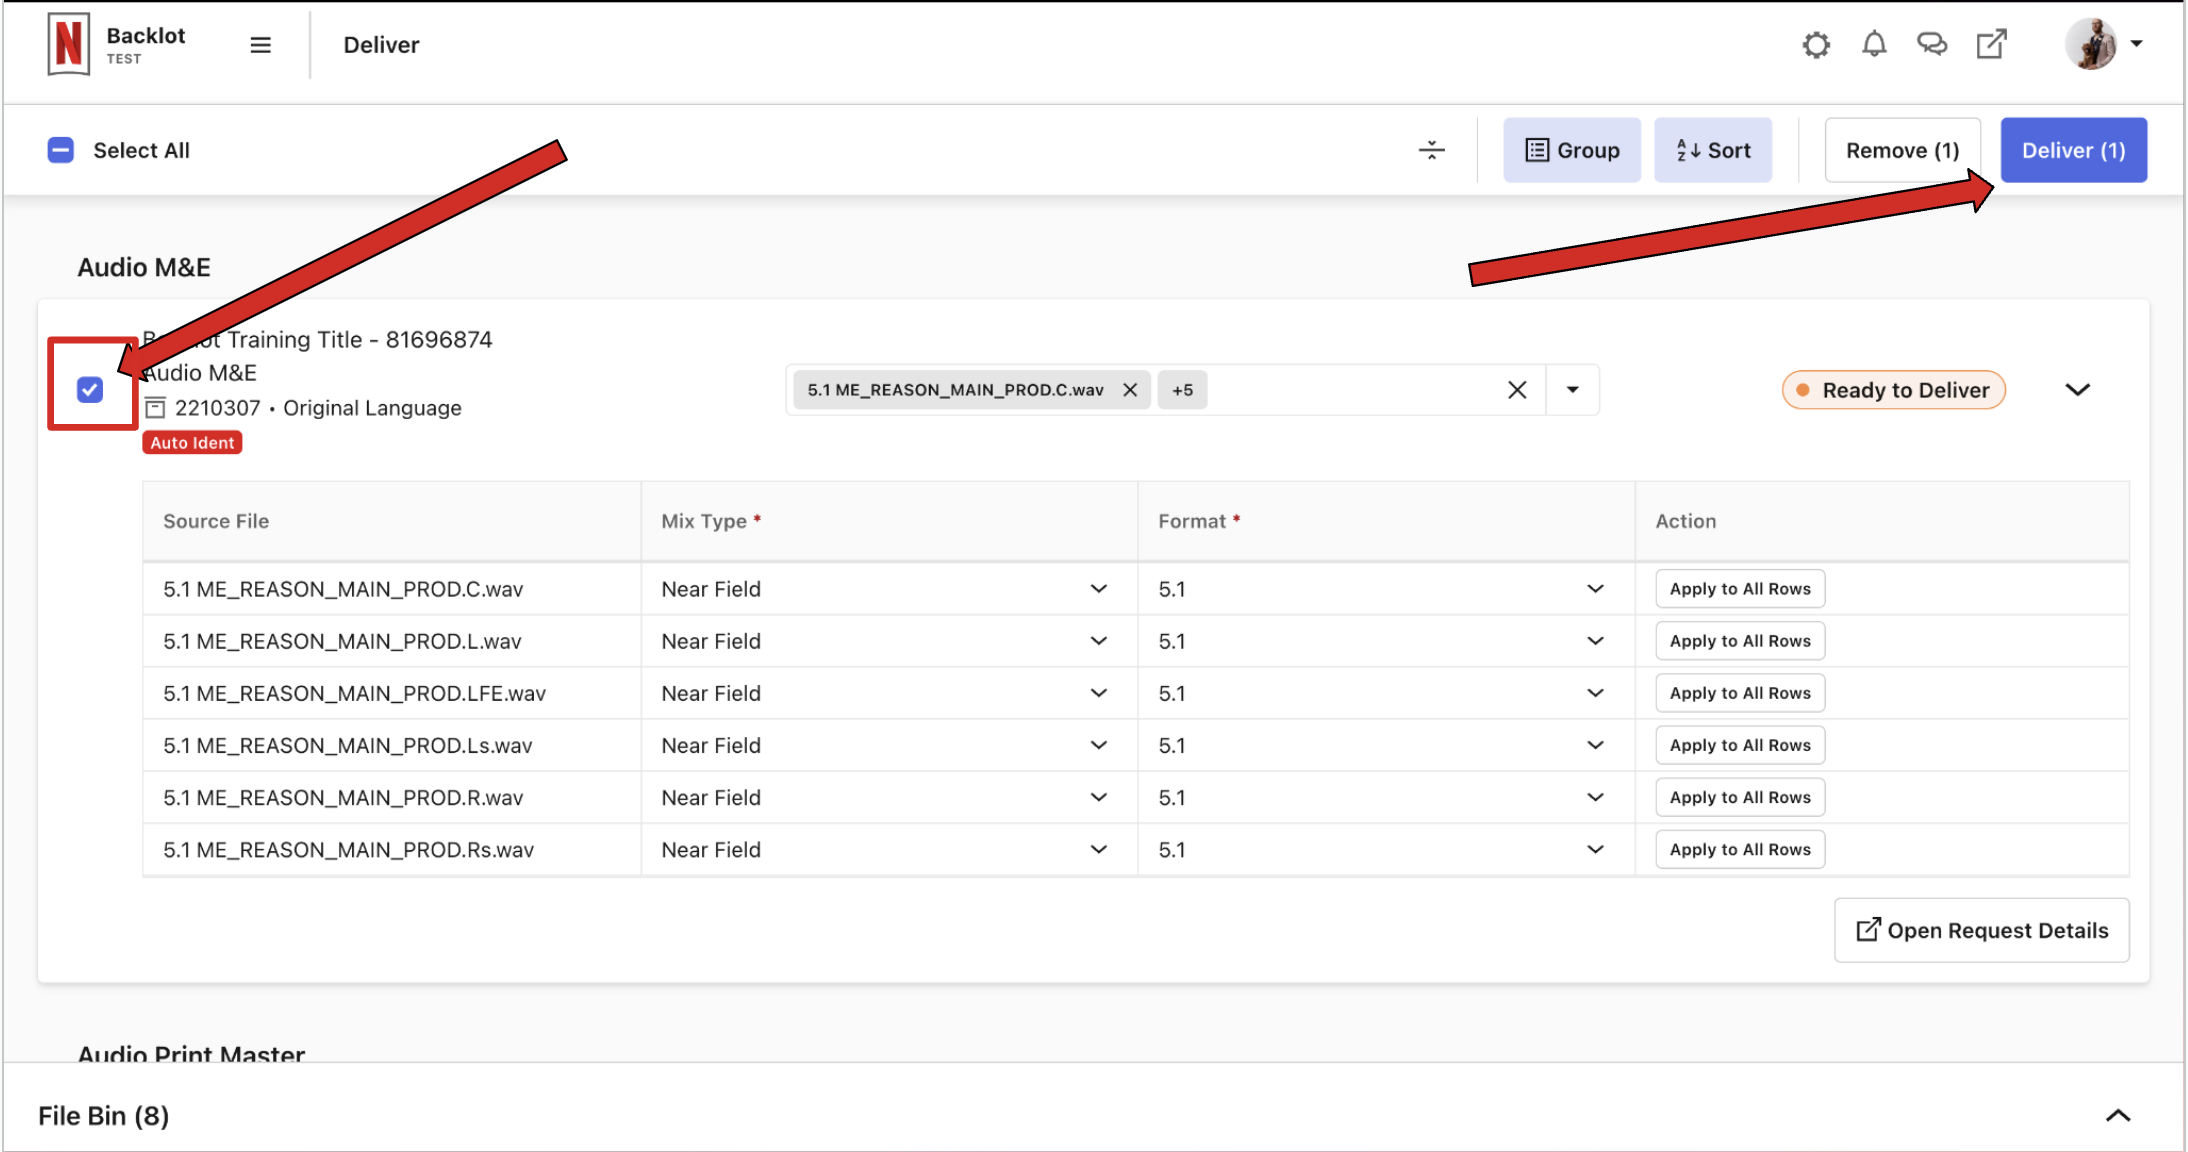Click the X to remove 5.1 ME_REASON_MAIN_PROD.C.wav tag
The image size is (2188, 1152).
click(1135, 389)
